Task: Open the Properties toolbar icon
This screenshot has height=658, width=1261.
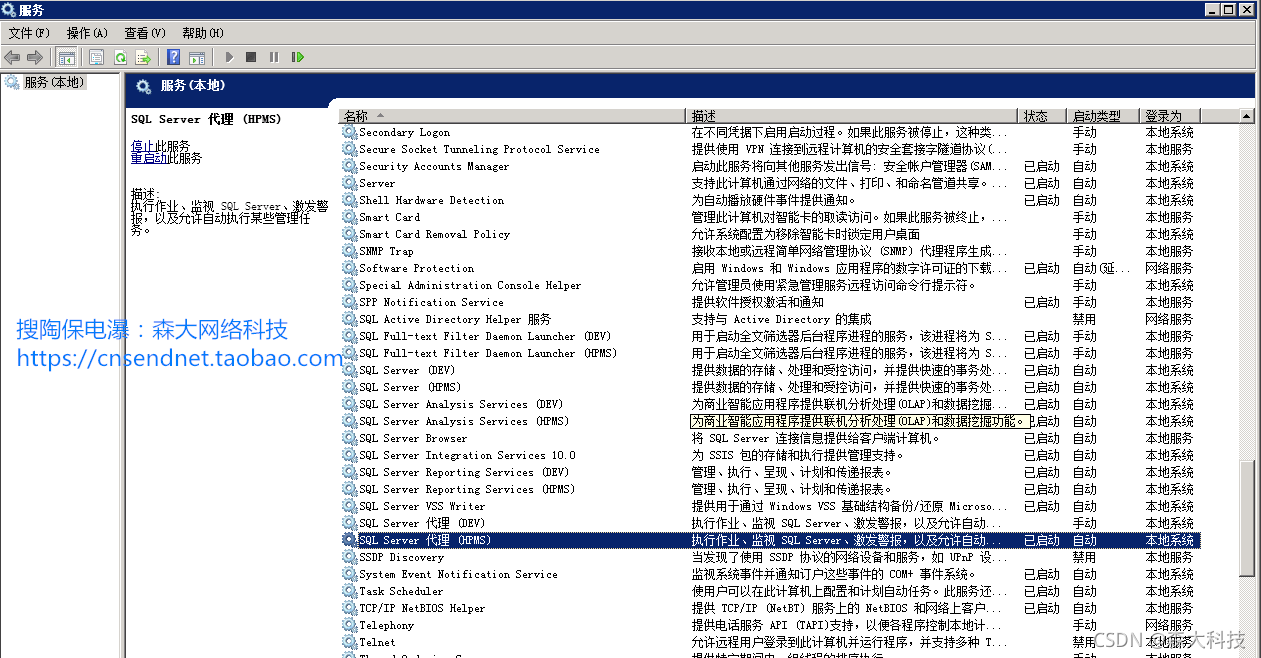Action: (97, 58)
